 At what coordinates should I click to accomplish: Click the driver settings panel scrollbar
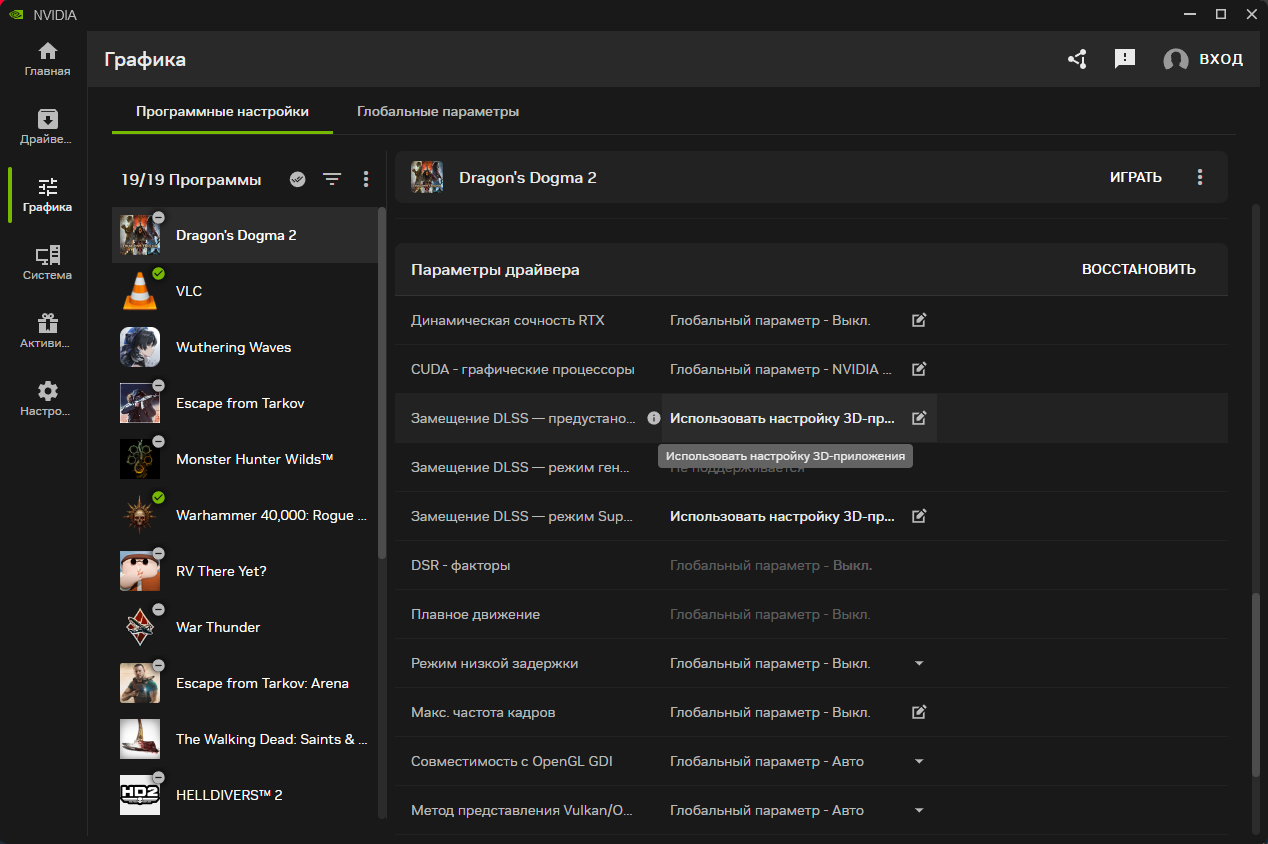pyautogui.click(x=1256, y=686)
